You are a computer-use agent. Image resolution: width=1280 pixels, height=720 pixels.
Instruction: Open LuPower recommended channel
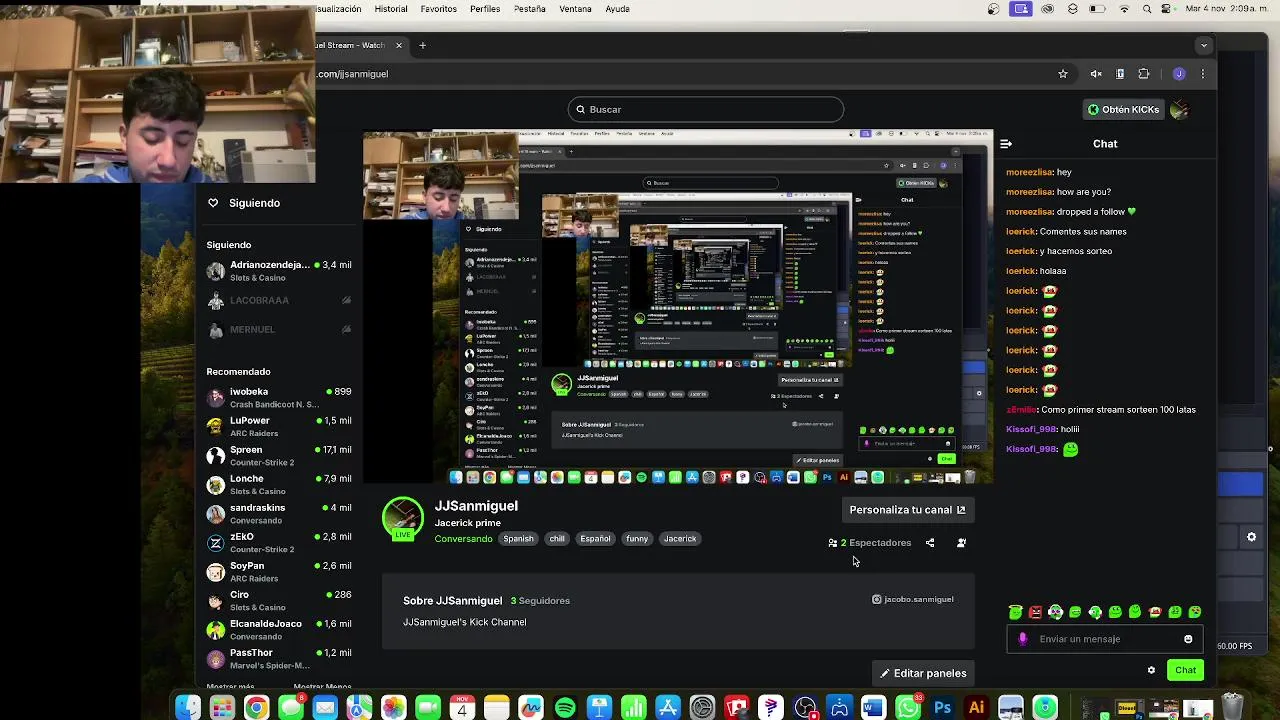279,427
